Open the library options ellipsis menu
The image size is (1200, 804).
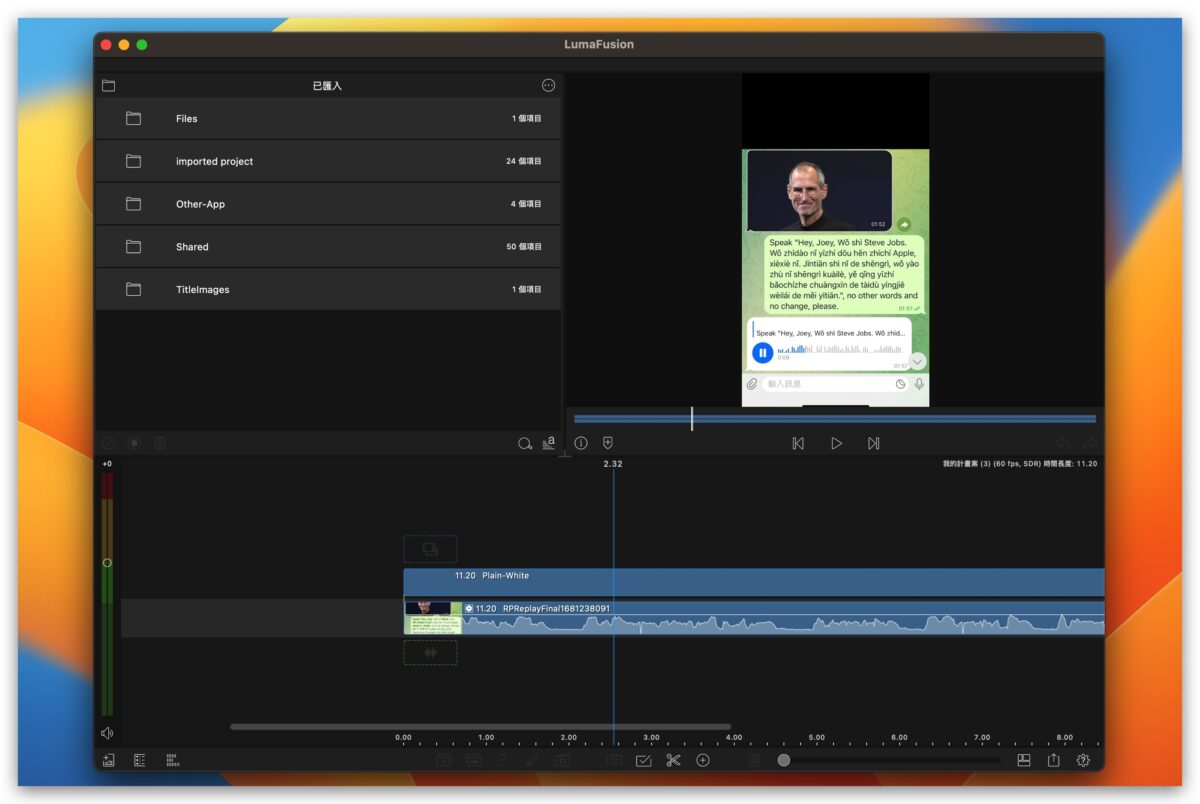[x=548, y=86]
